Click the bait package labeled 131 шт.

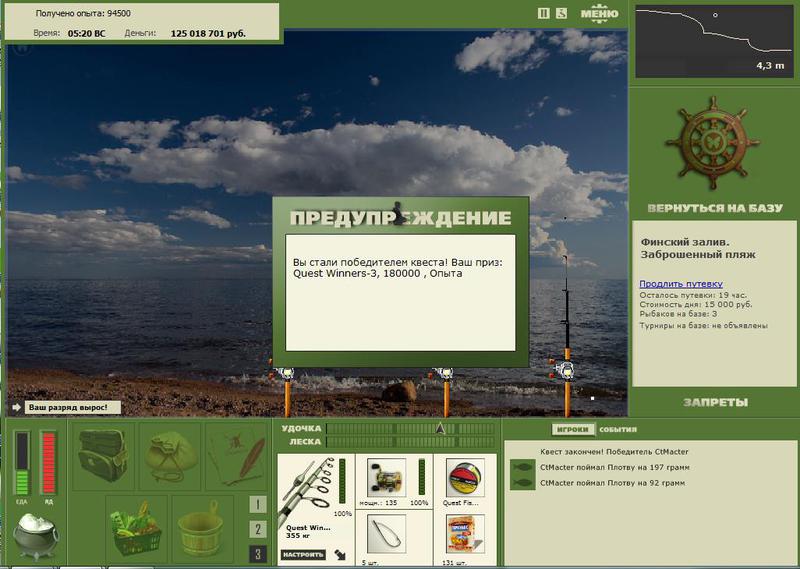pos(465,534)
